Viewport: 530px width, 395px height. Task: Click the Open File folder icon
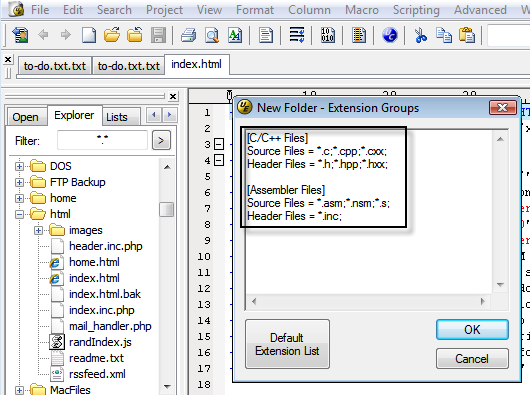click(112, 35)
